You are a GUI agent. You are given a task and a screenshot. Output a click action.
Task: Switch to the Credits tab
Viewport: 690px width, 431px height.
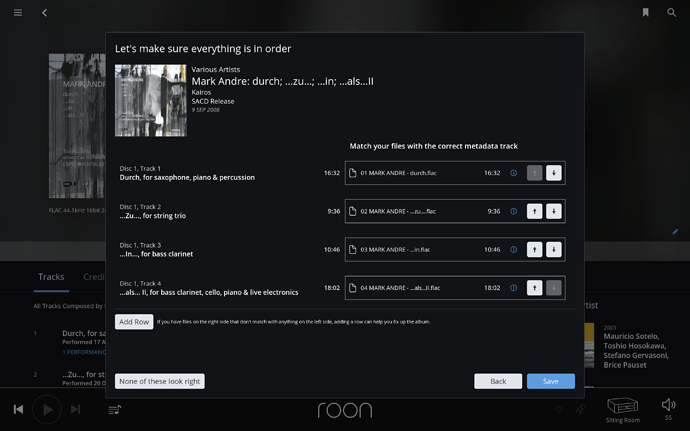(x=94, y=277)
